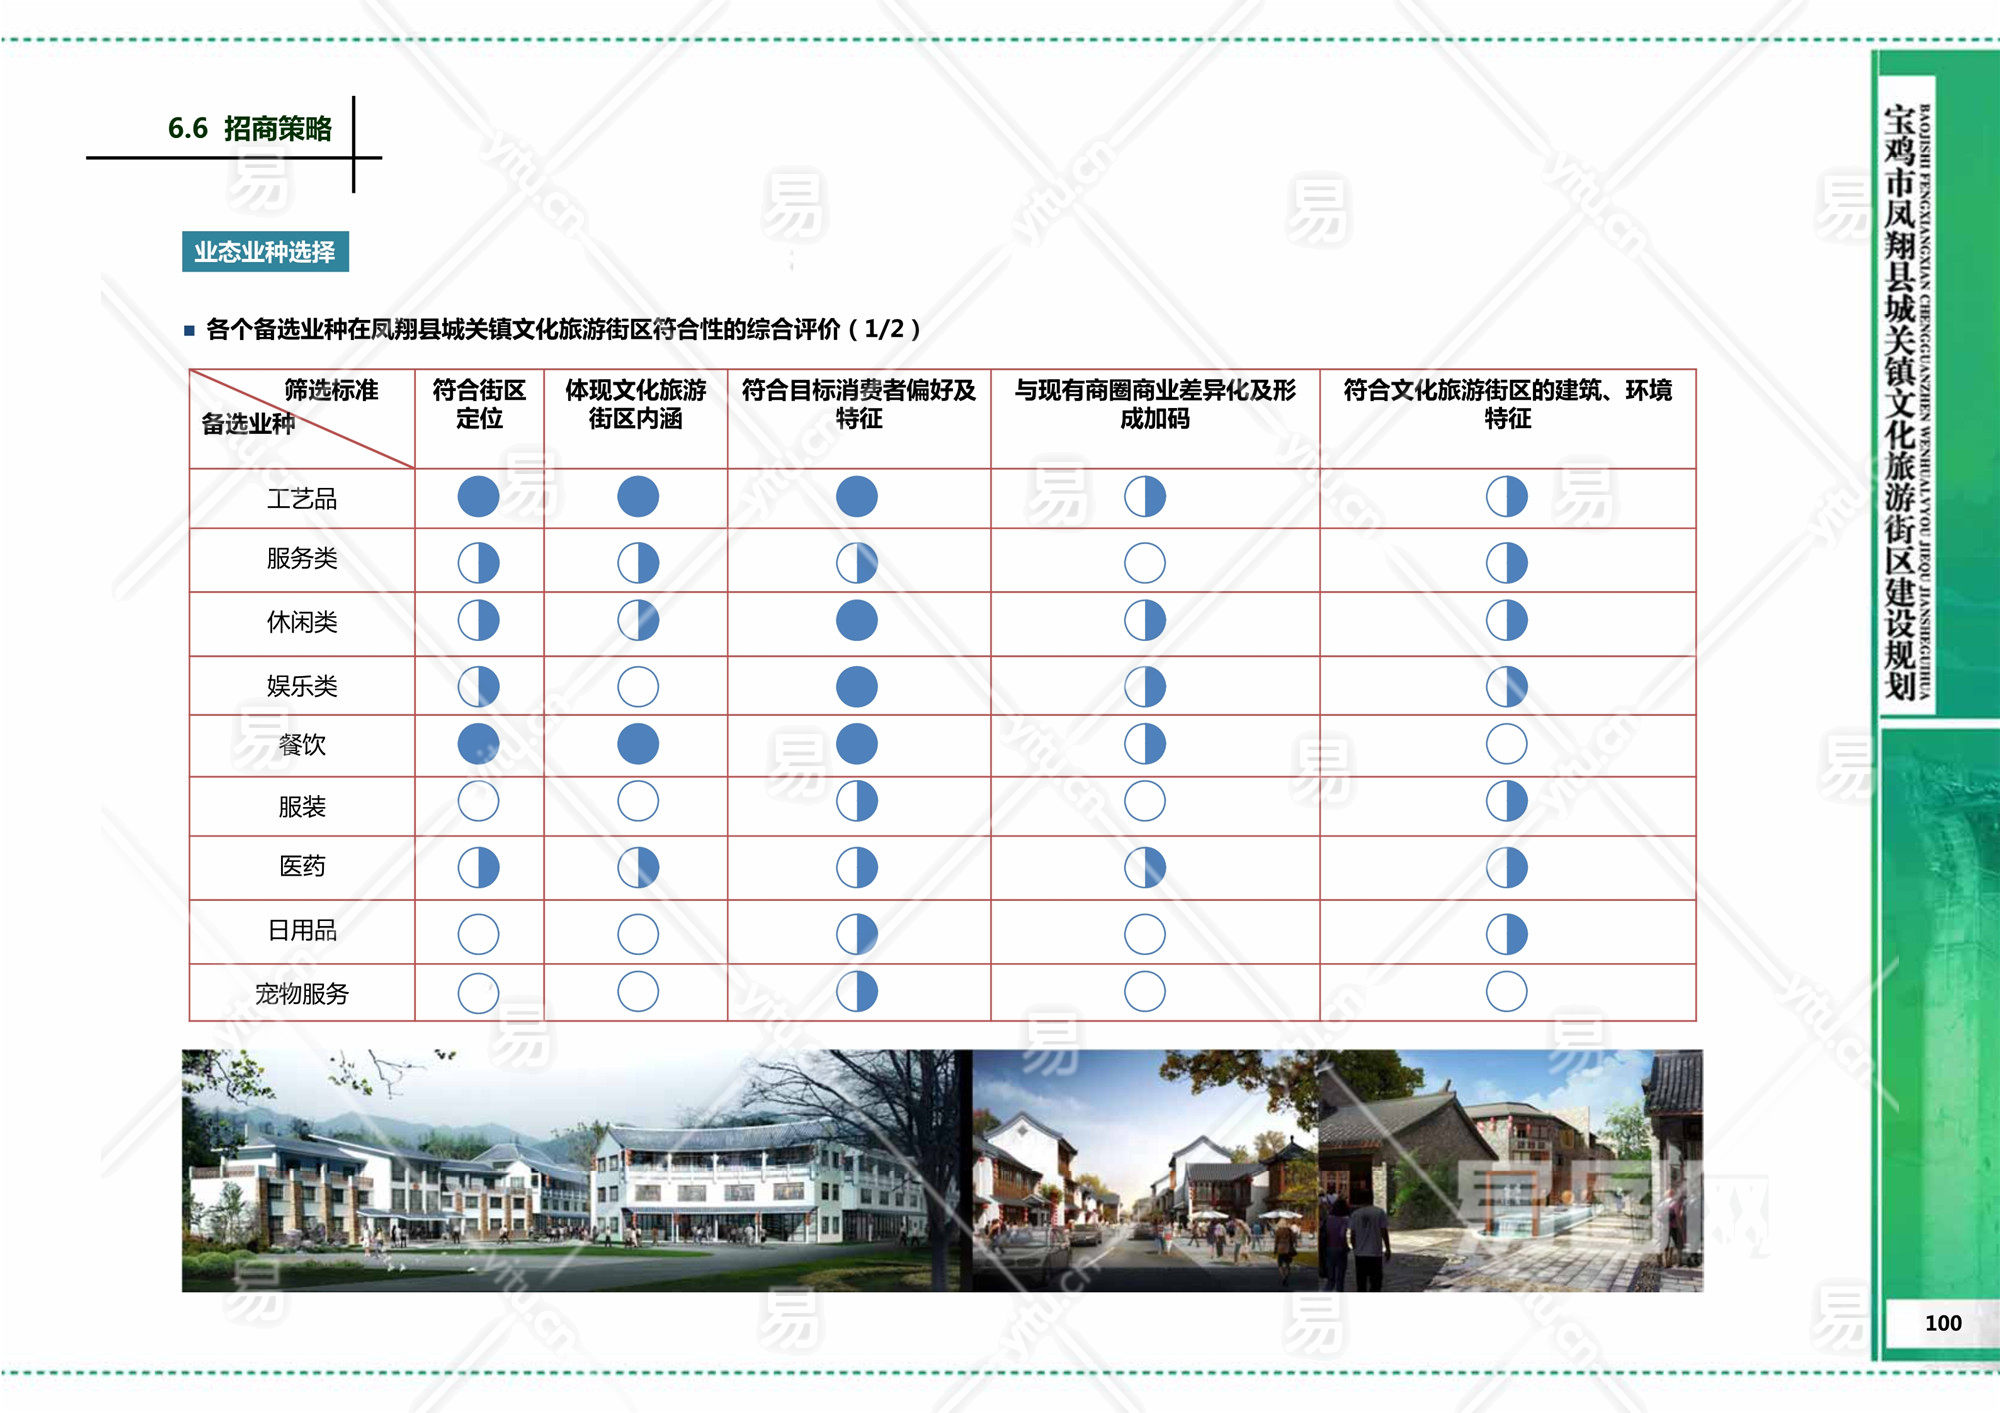Click the half circle for 日用品 under 建筑、环境特征
Viewport: 2000px width, 1413px height.
[1506, 934]
